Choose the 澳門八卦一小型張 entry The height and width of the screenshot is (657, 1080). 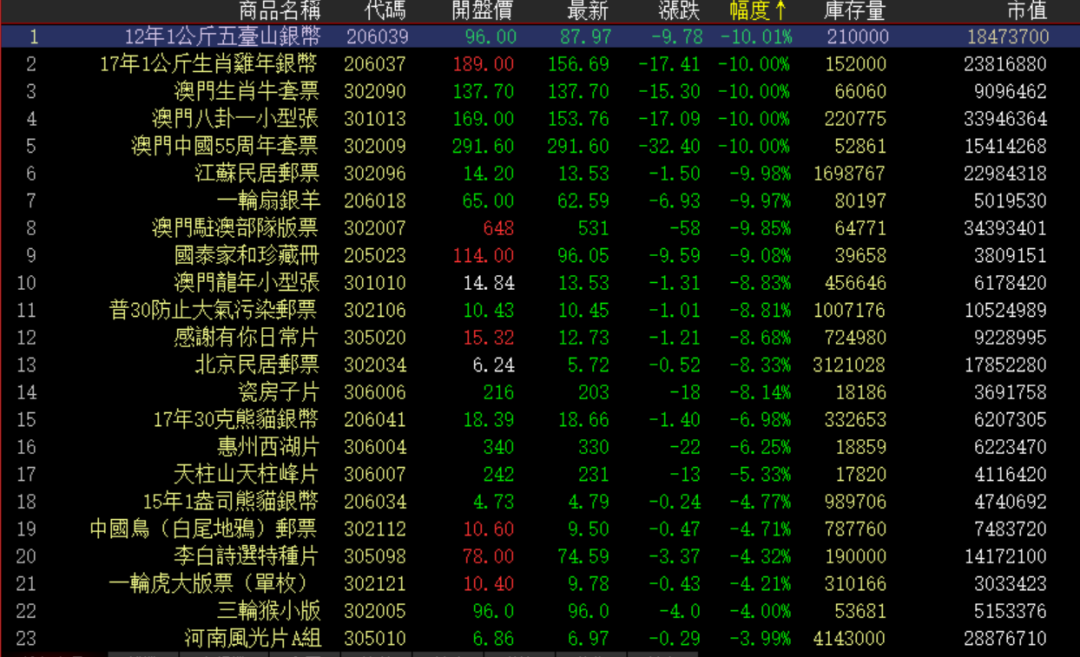coord(235,119)
